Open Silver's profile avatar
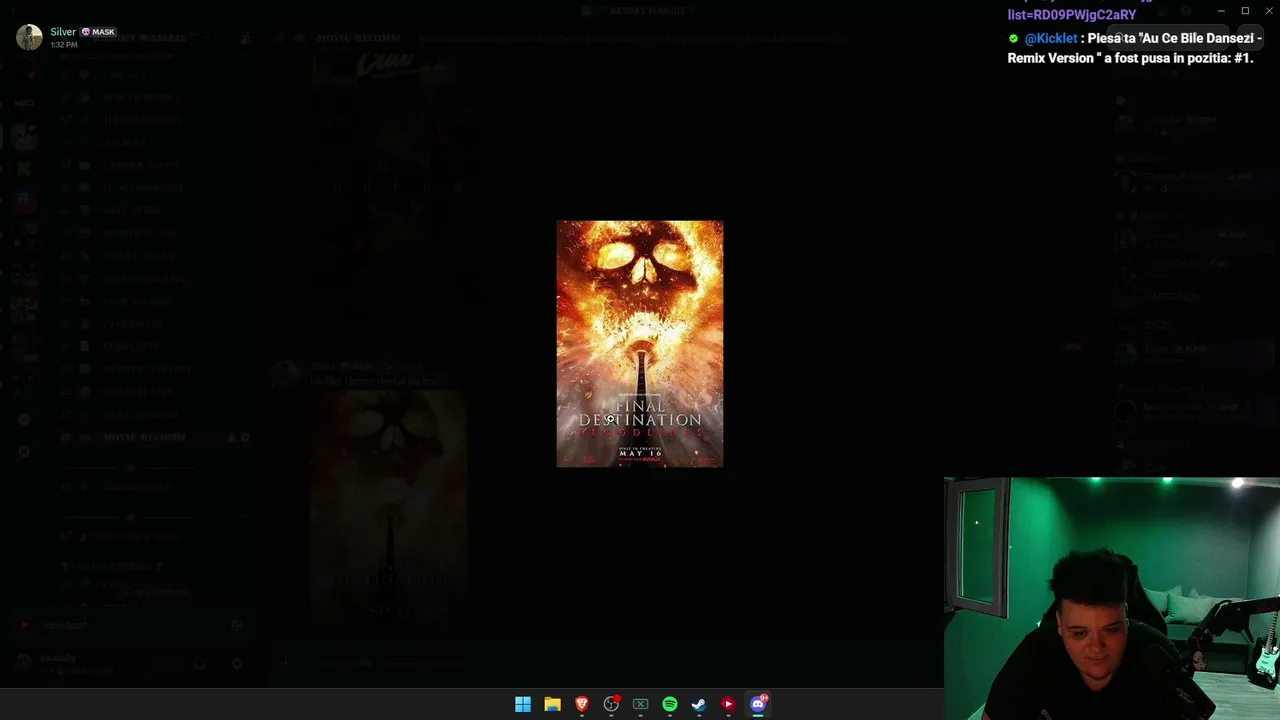The width and height of the screenshot is (1280, 720). 30,37
